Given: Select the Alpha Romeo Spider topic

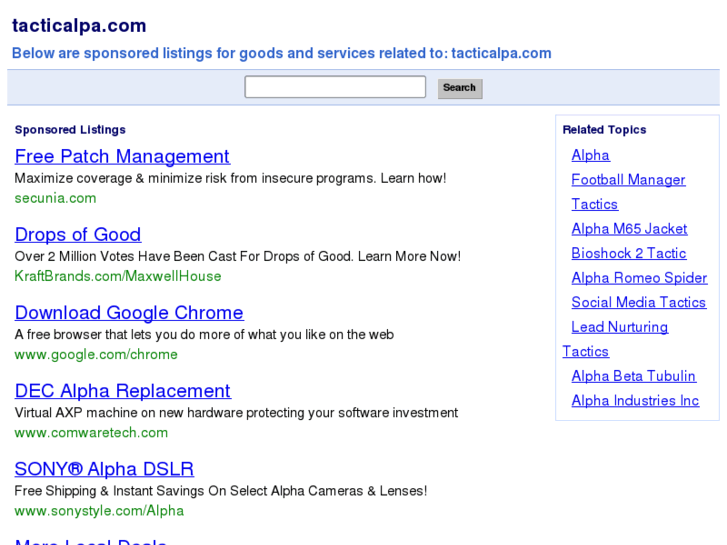Looking at the screenshot, I should coord(639,278).
